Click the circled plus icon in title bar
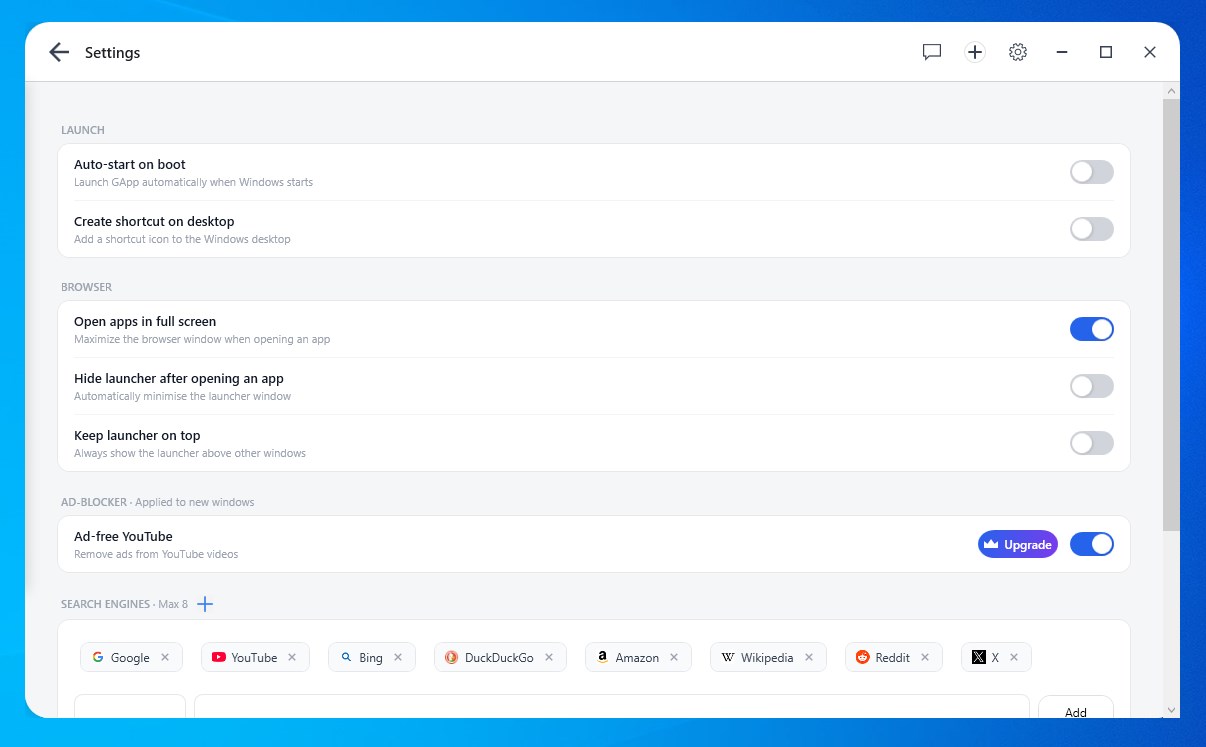The width and height of the screenshot is (1206, 747). (x=975, y=52)
